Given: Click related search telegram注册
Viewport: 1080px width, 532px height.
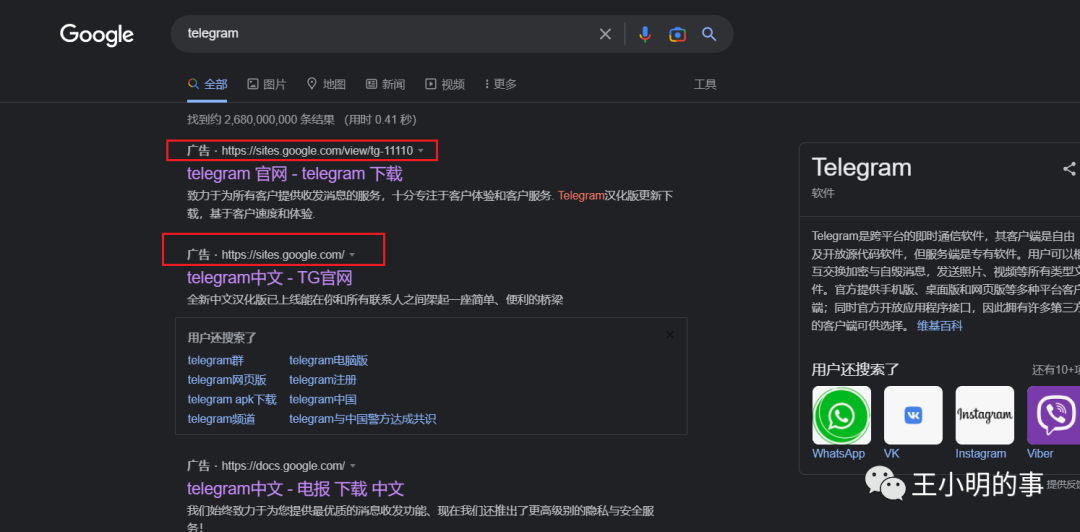Looking at the screenshot, I should coord(323,380).
